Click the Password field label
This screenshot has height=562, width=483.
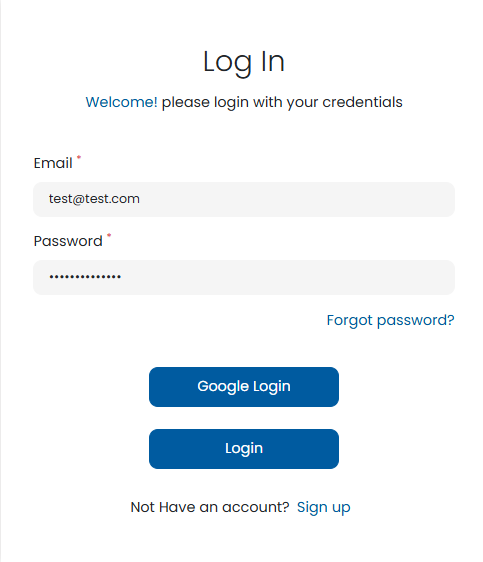[68, 241]
